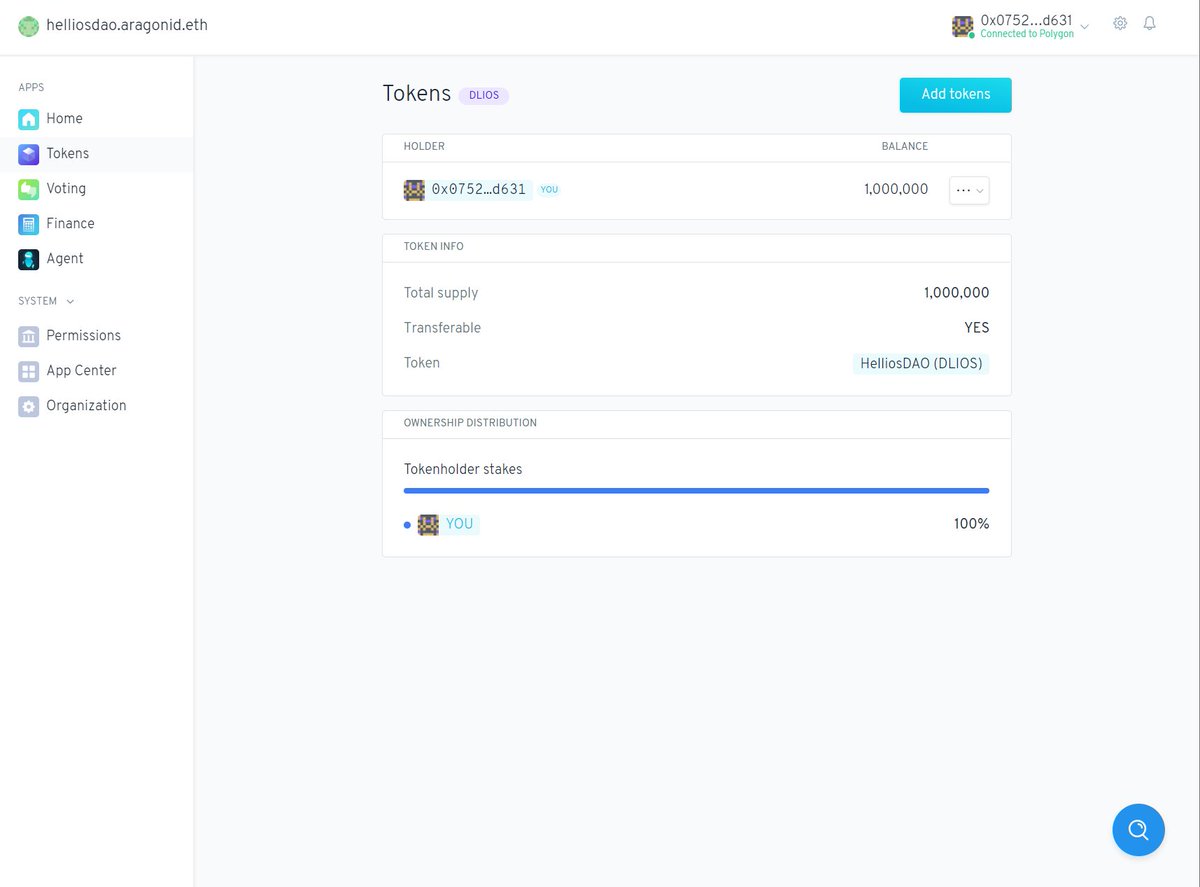Click the helliosdao organization avatar icon

tap(28, 26)
